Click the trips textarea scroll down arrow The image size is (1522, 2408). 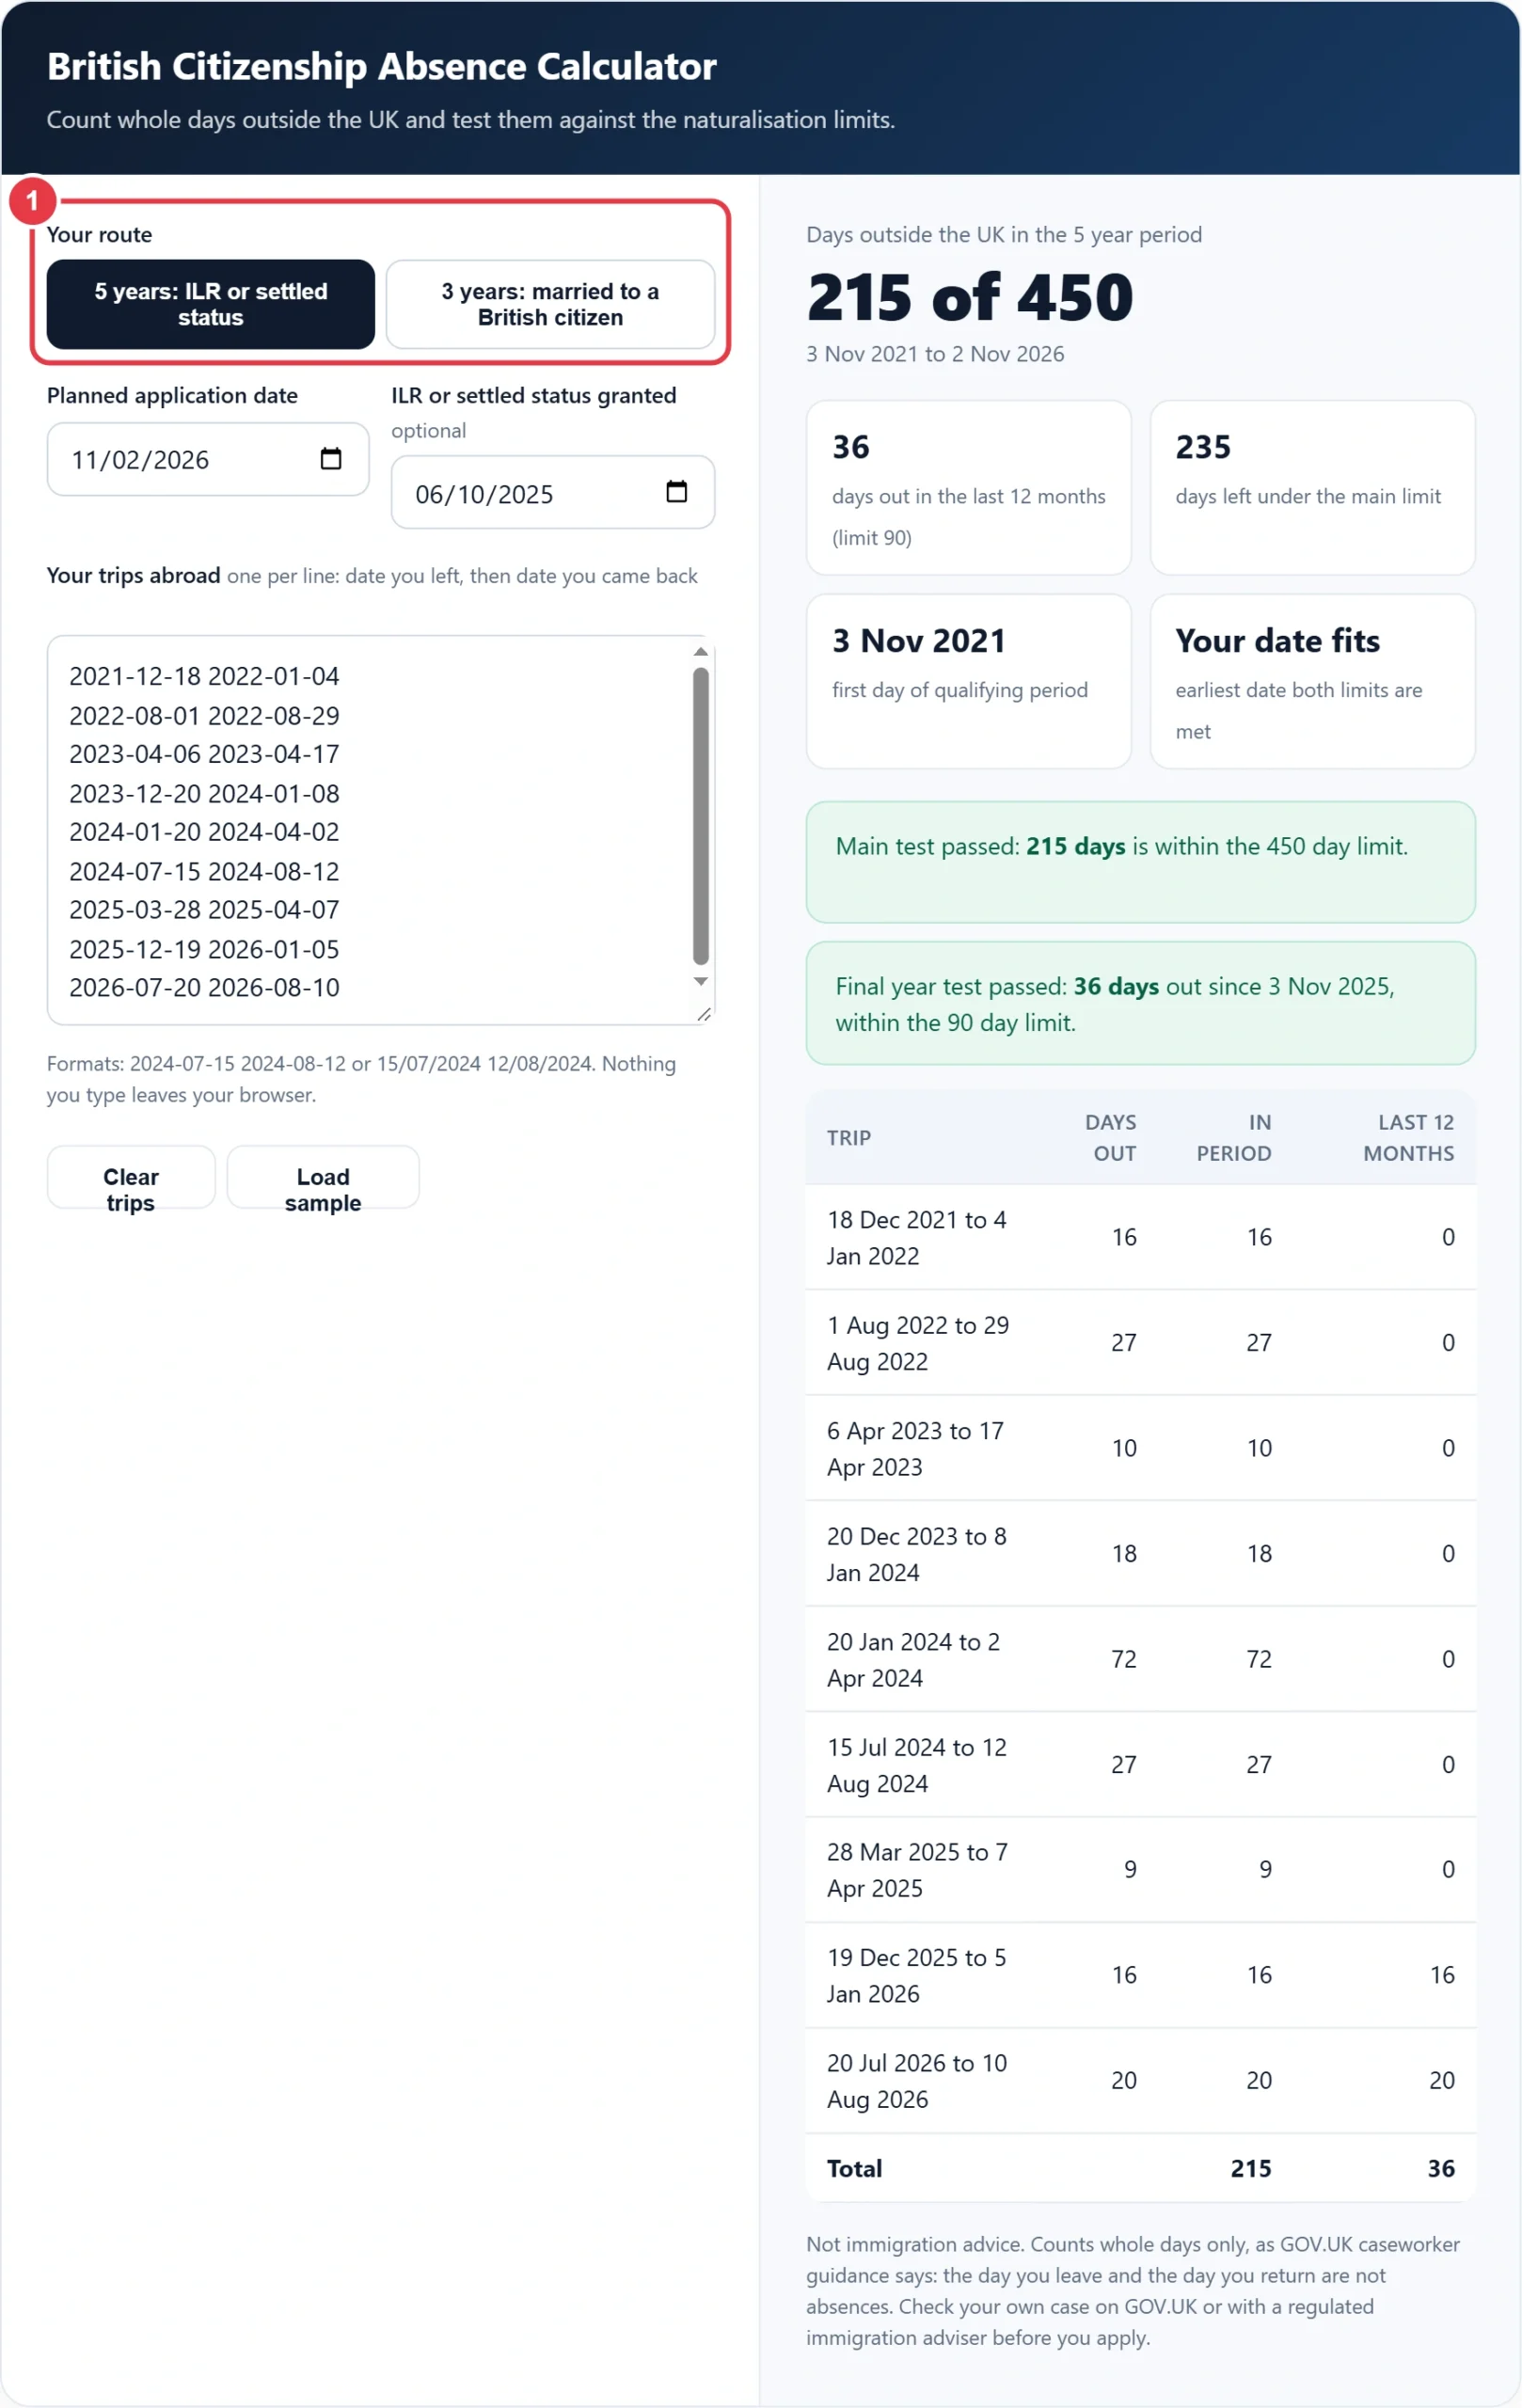[x=701, y=982]
